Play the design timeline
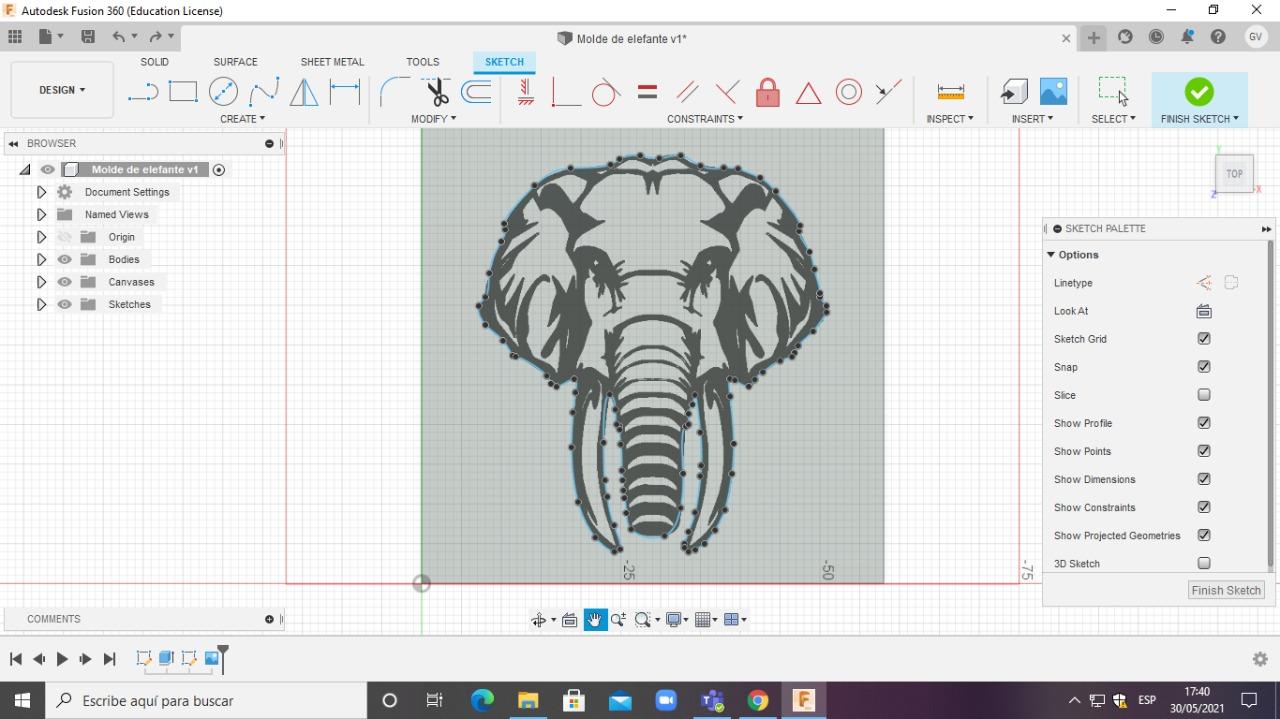Viewport: 1280px width, 719px height. click(62, 659)
